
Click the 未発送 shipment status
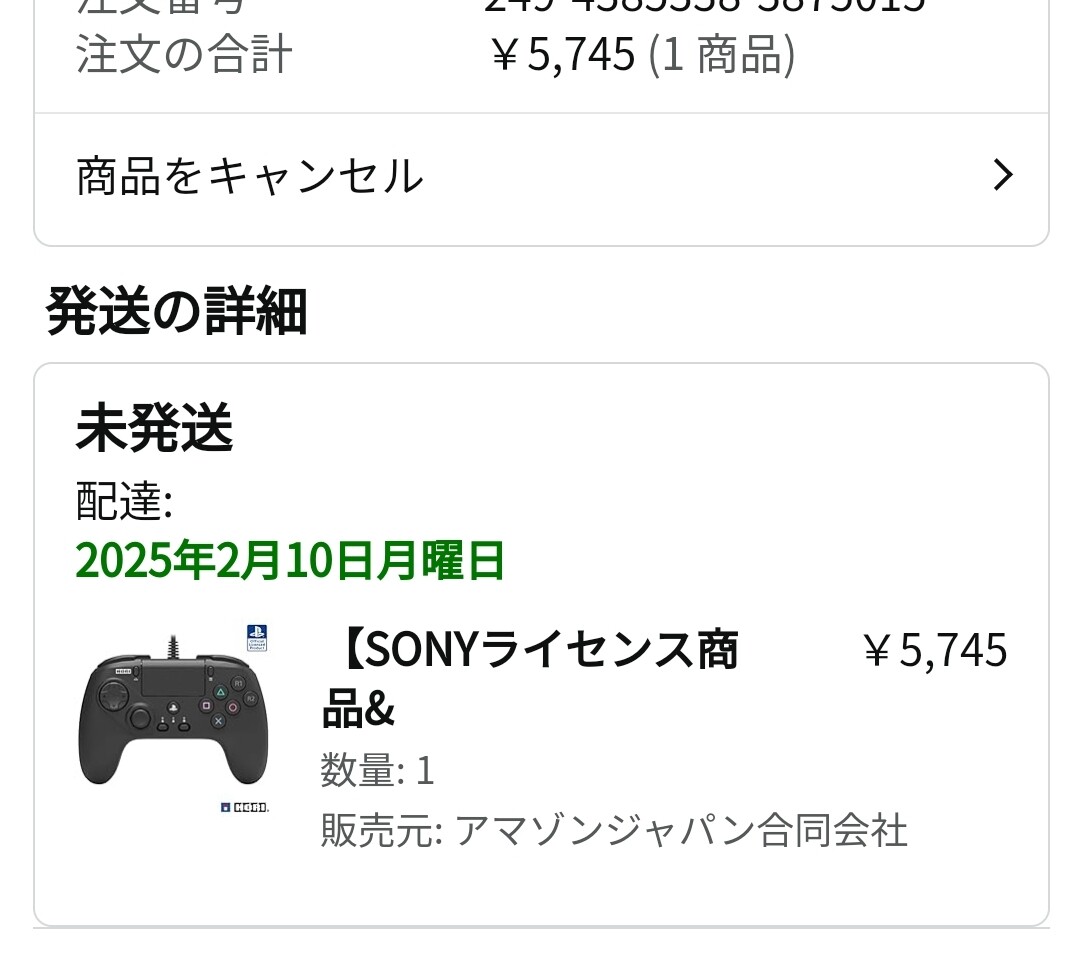coord(154,428)
